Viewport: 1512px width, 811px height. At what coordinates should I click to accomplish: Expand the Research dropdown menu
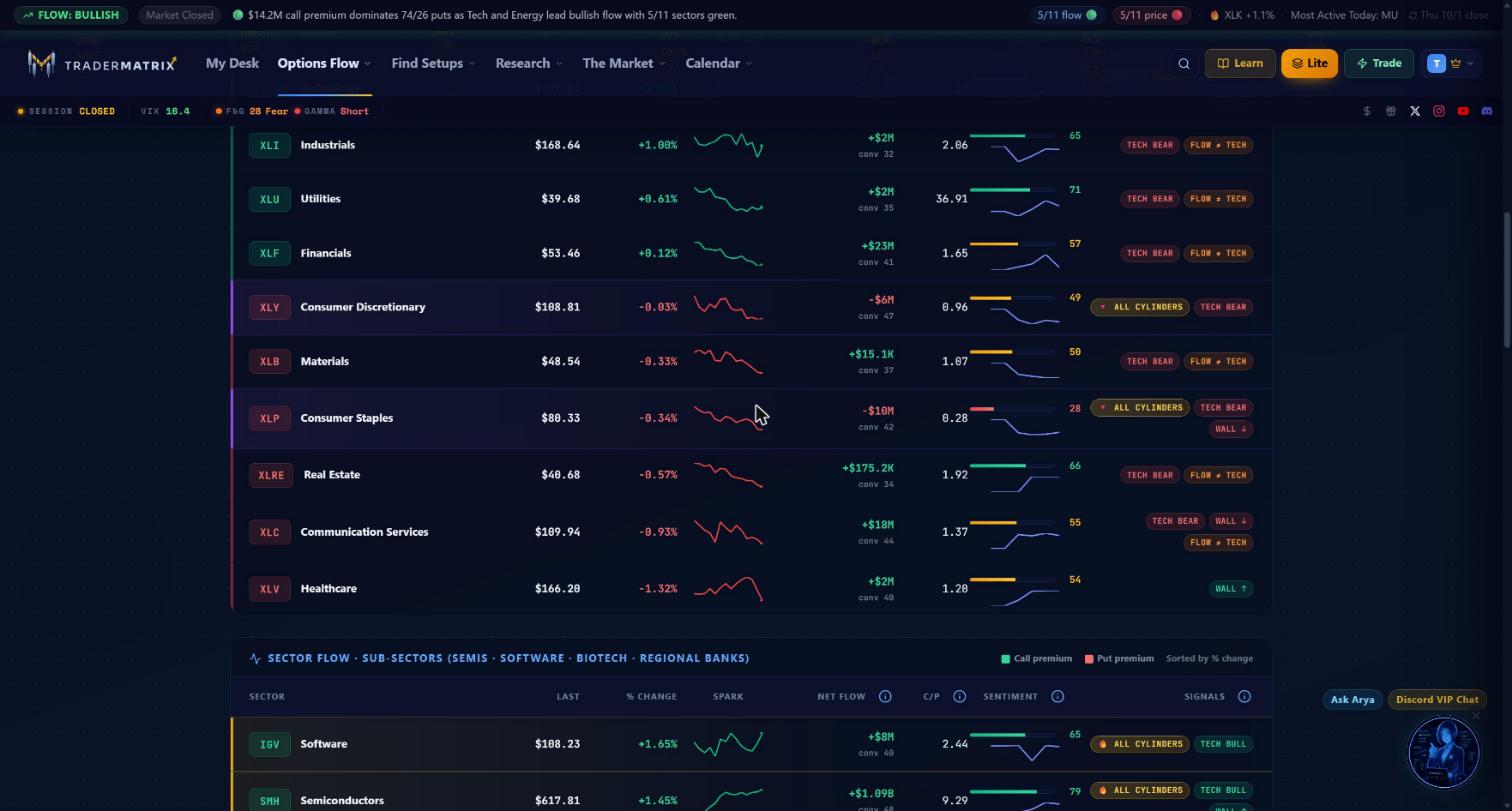tap(528, 64)
